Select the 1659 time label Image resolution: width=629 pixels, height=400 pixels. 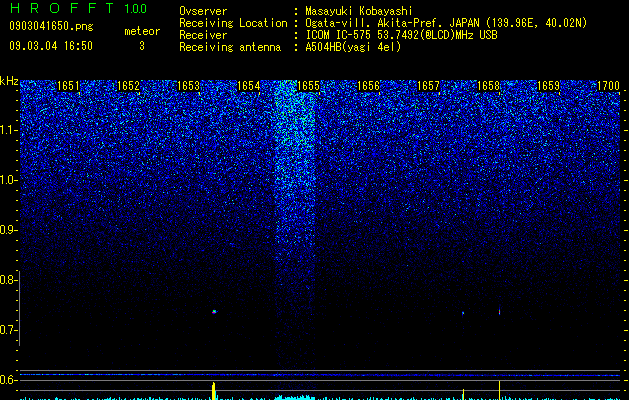click(x=548, y=86)
